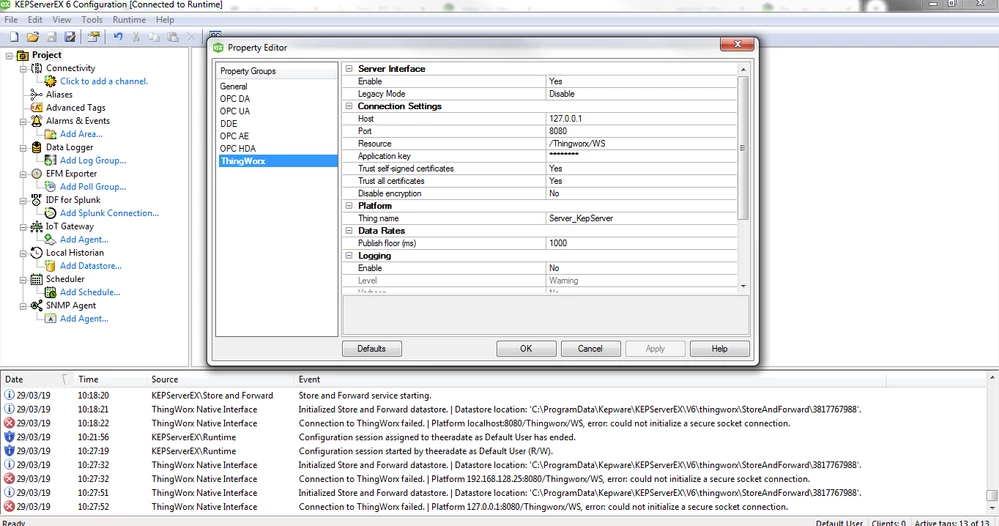Image resolution: width=999 pixels, height=526 pixels.
Task: Open the Runtime menu
Action: point(129,20)
